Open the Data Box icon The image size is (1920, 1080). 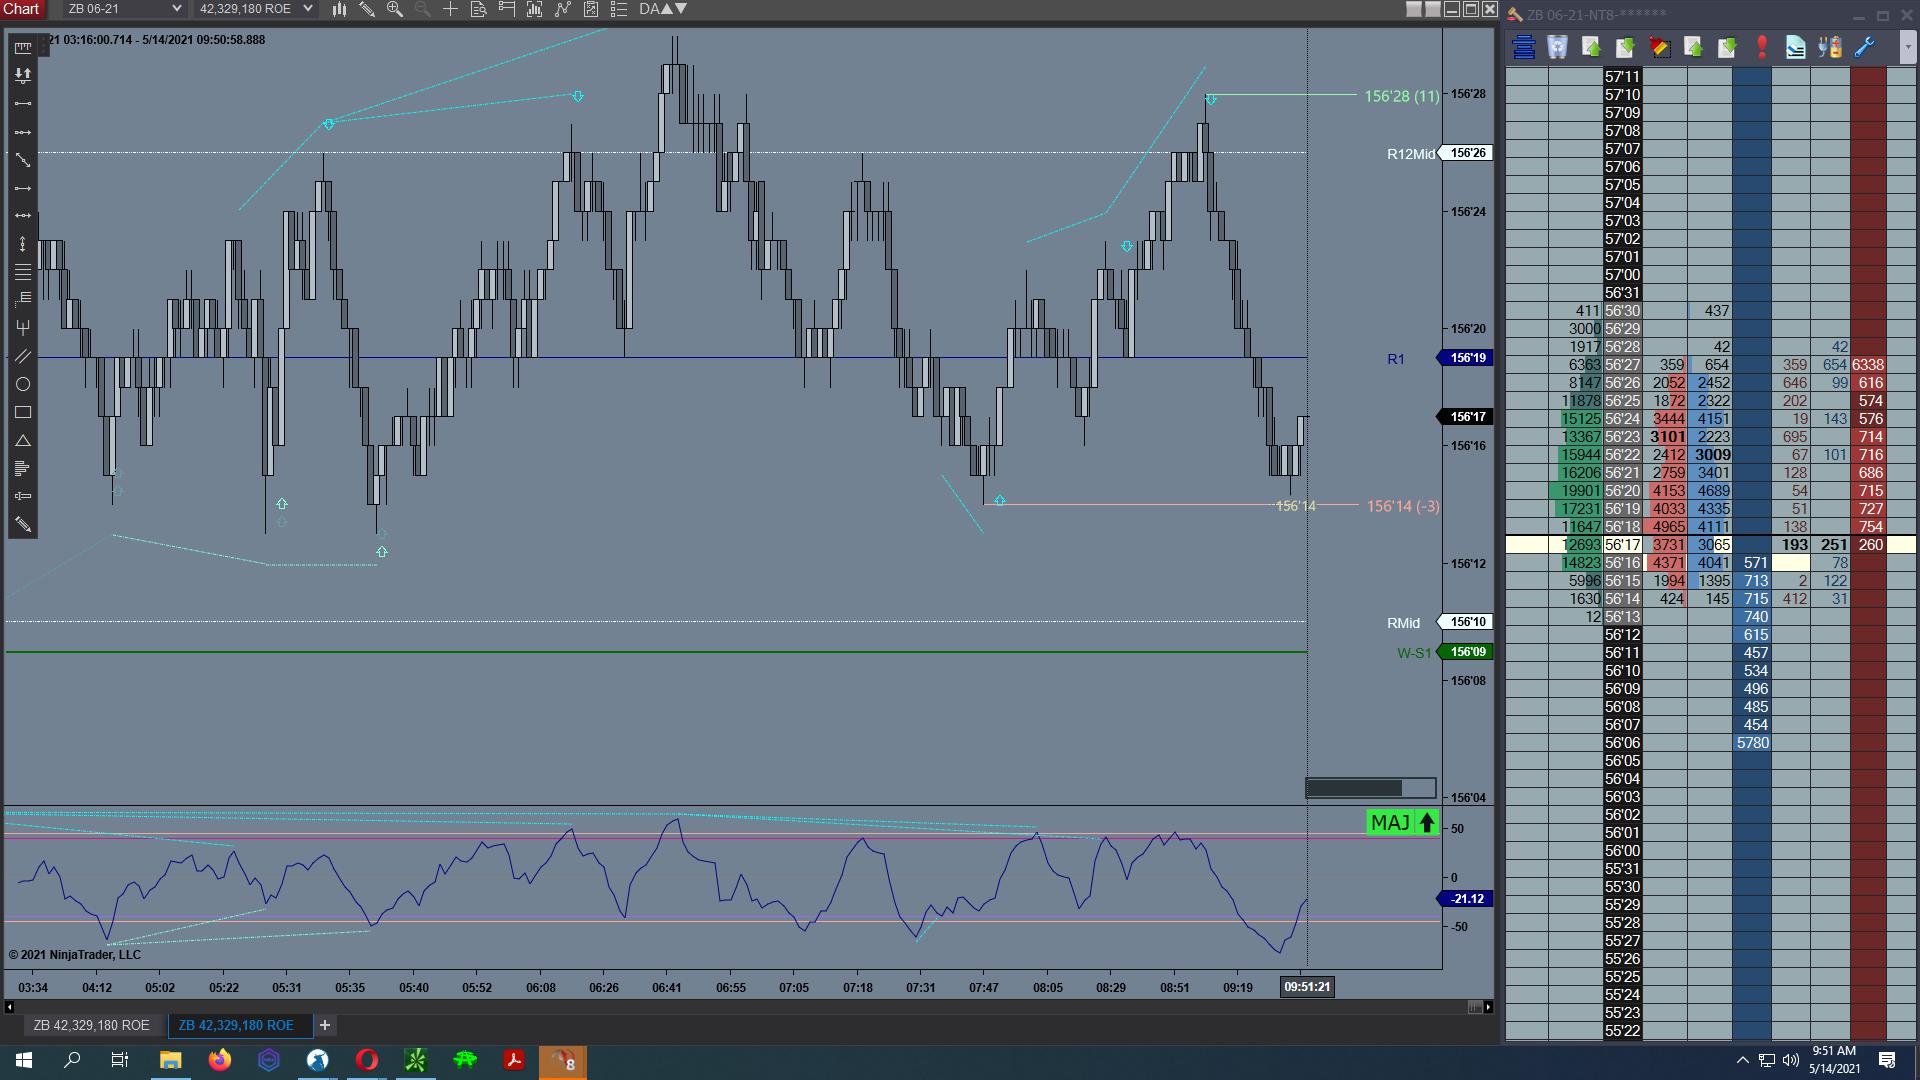[x=479, y=9]
